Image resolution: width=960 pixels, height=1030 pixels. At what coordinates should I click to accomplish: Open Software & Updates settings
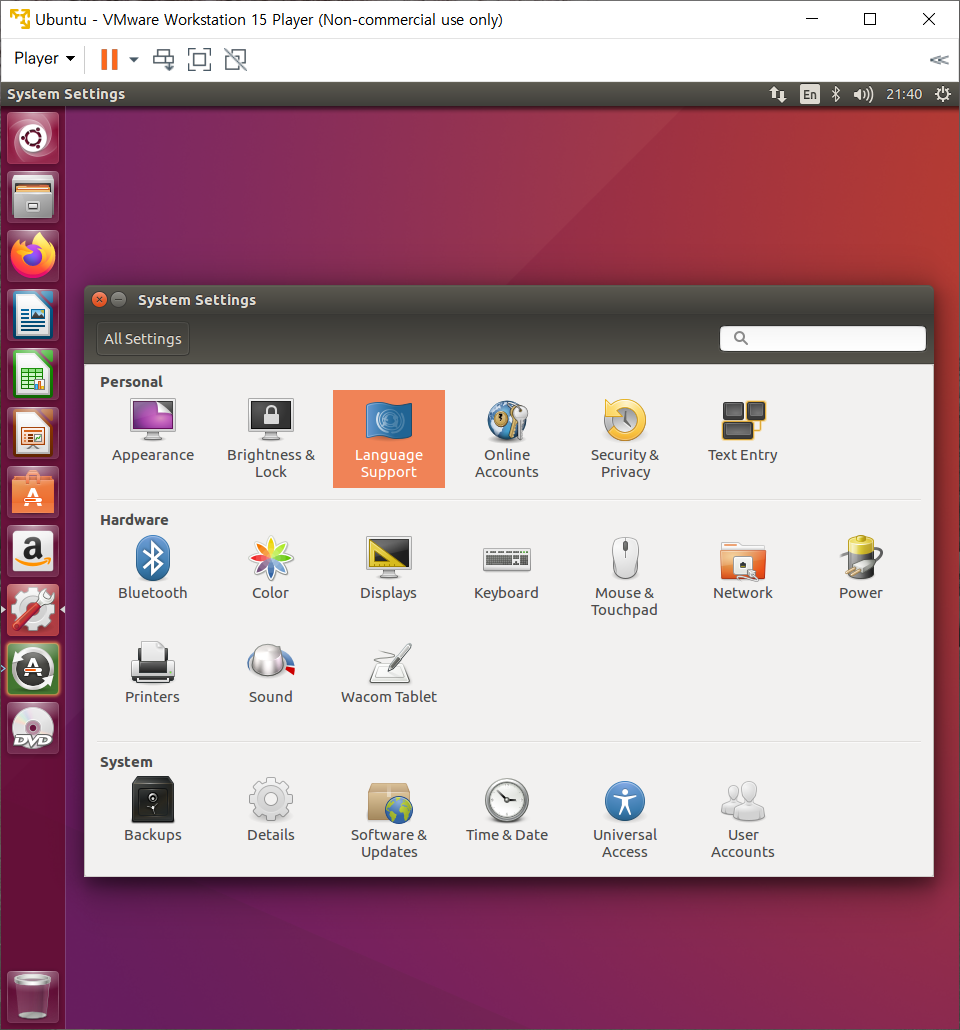tap(388, 818)
